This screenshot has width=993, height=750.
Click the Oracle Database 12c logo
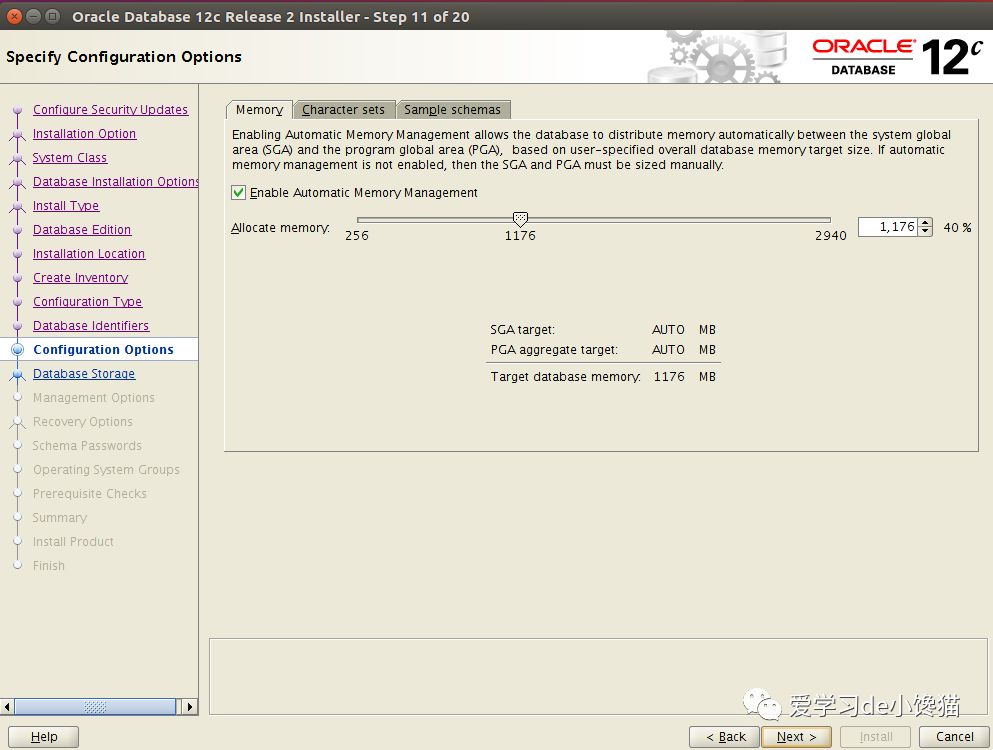[897, 56]
